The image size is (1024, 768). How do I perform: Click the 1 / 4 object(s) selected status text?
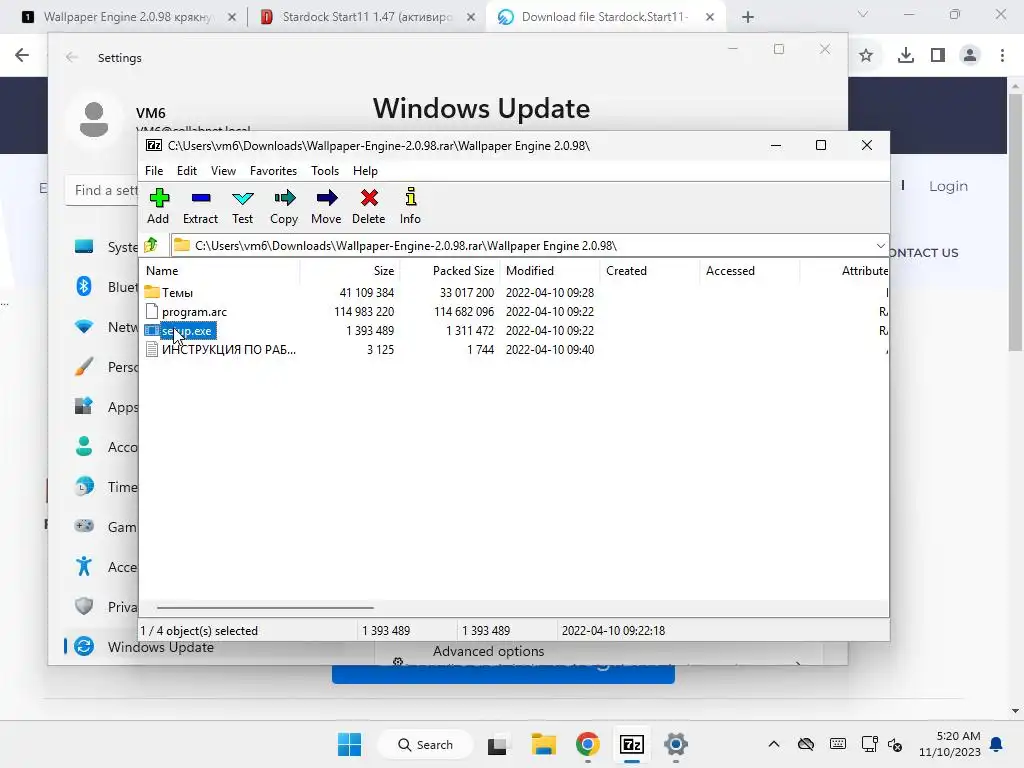[x=199, y=631]
